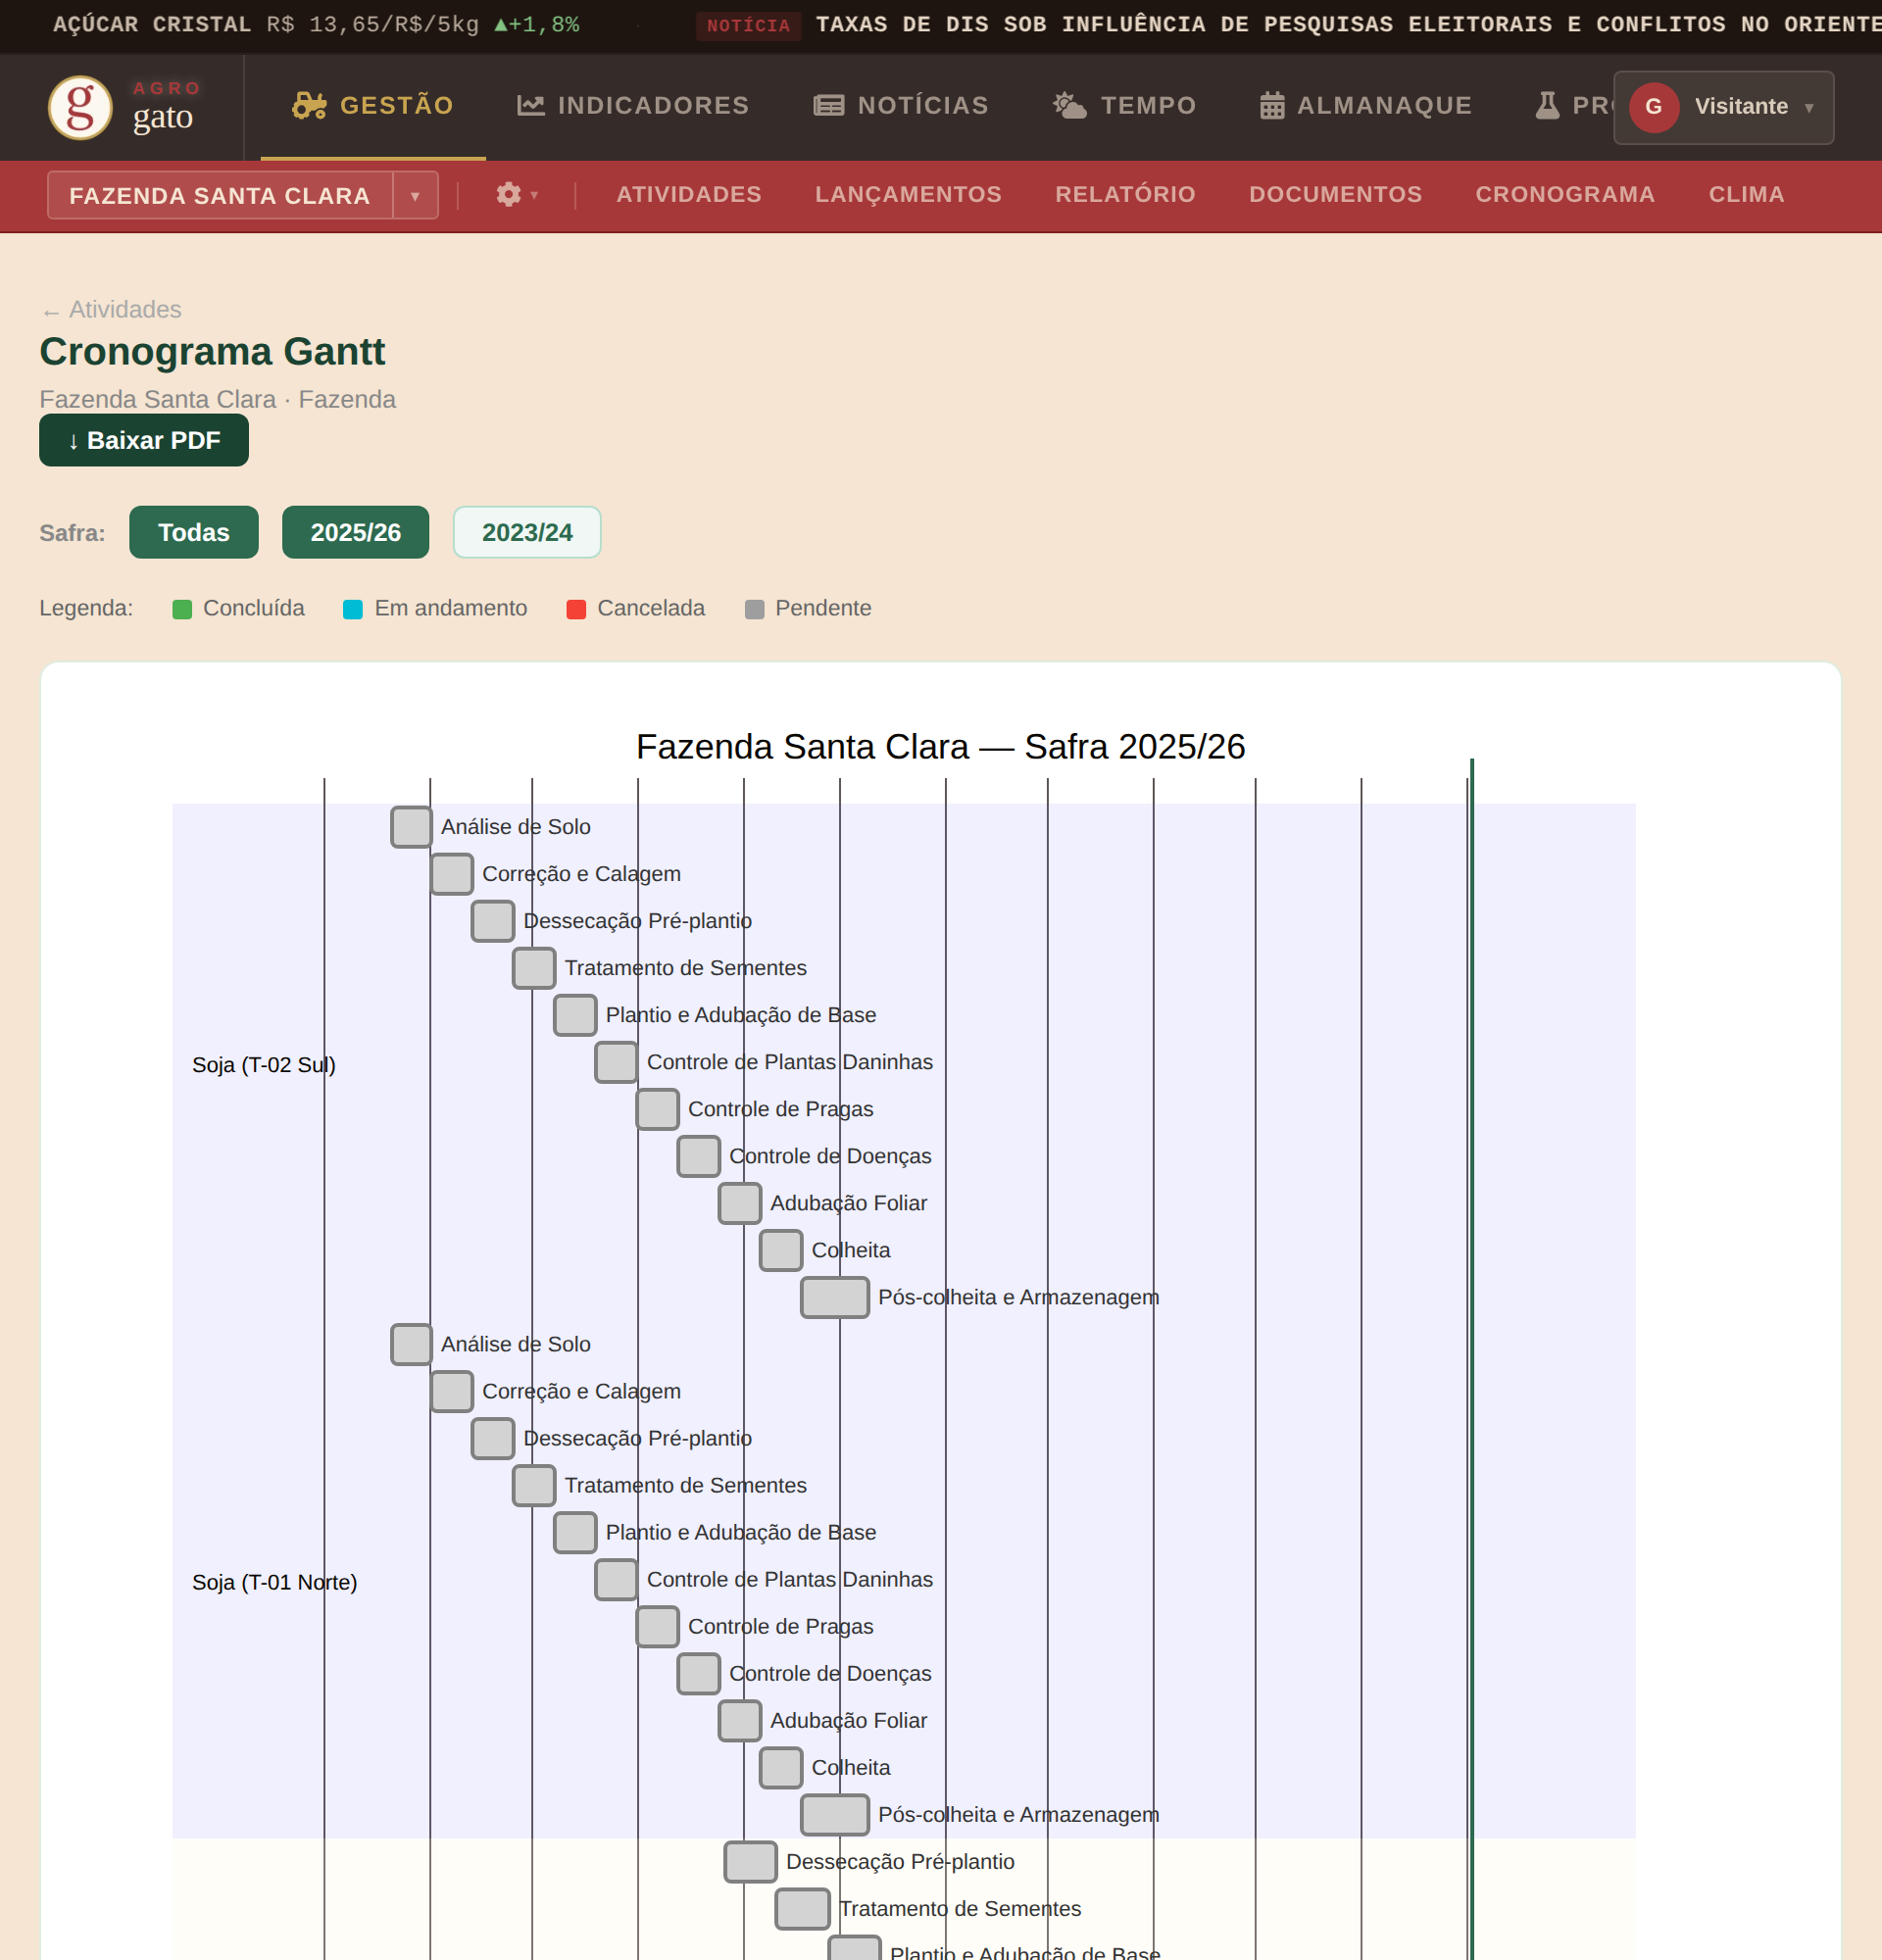The height and width of the screenshot is (1960, 1882).
Task: Click the Soja (T-01 Norte) Controle de Pragas bar
Action: [658, 1626]
